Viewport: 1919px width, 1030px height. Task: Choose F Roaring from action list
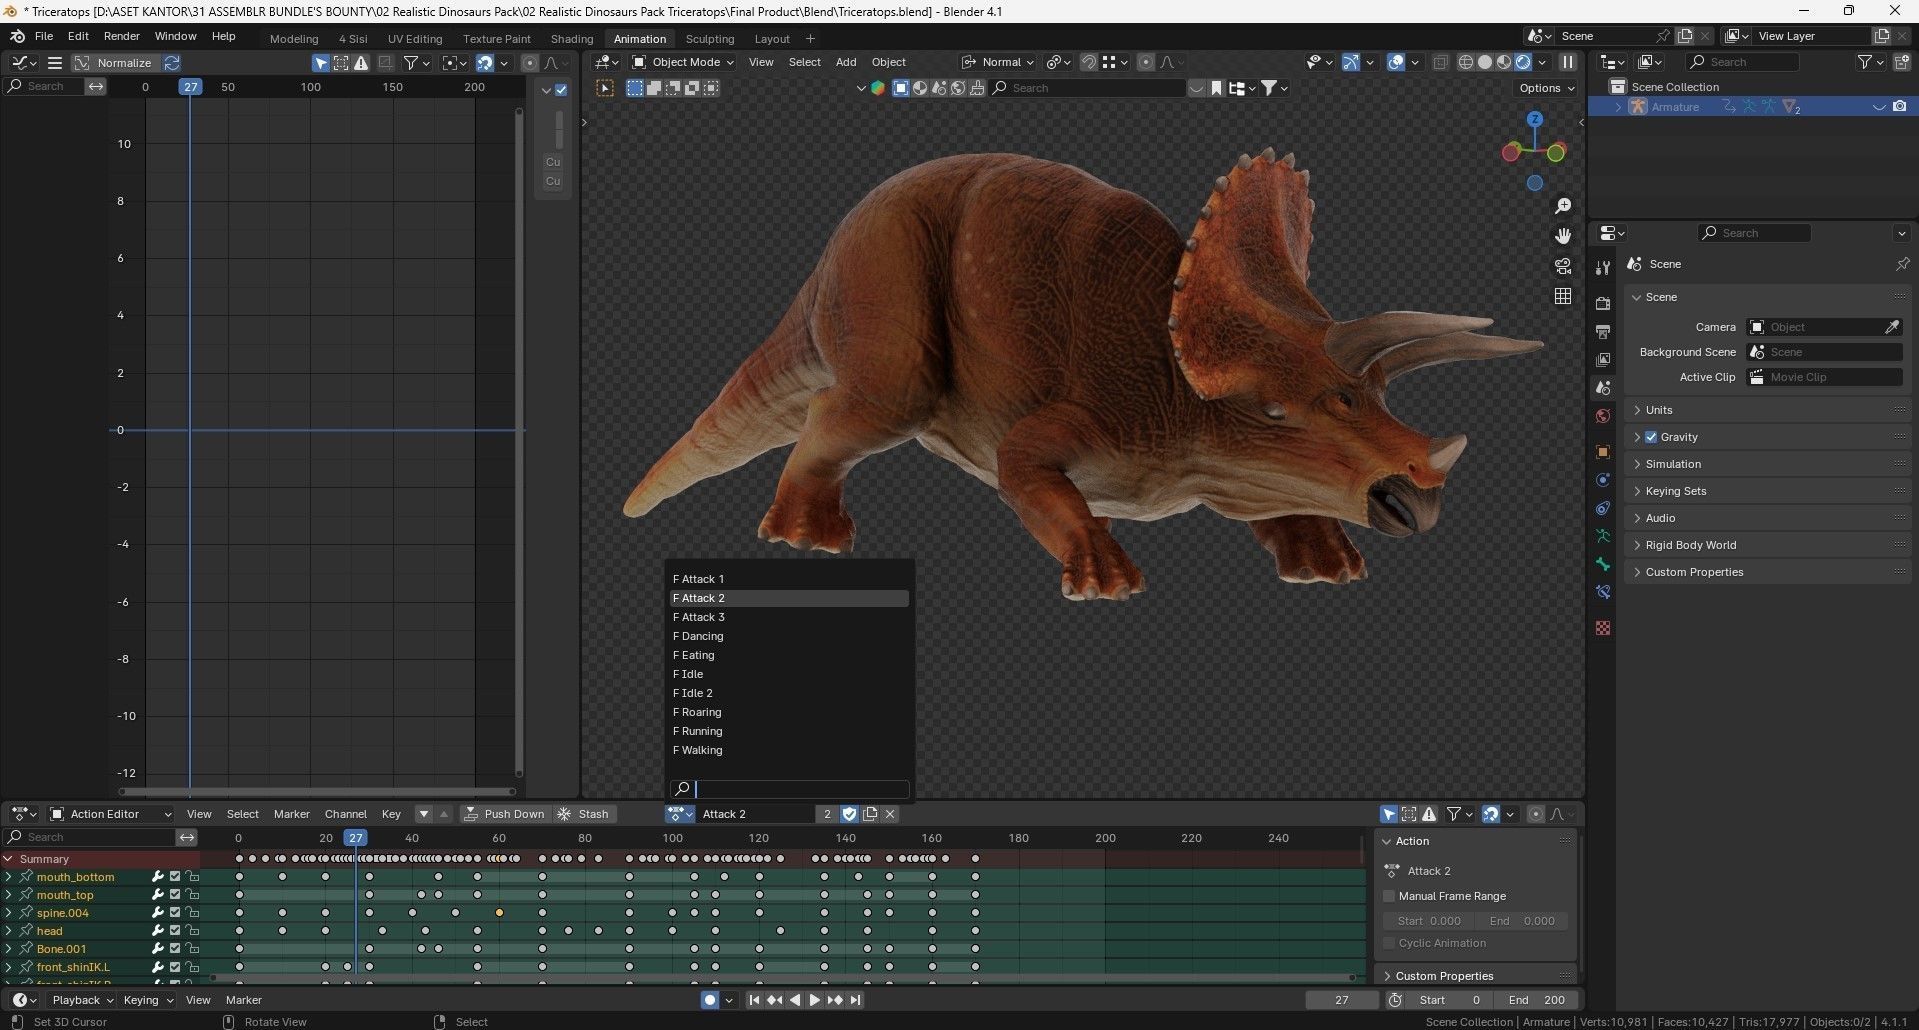(789, 712)
